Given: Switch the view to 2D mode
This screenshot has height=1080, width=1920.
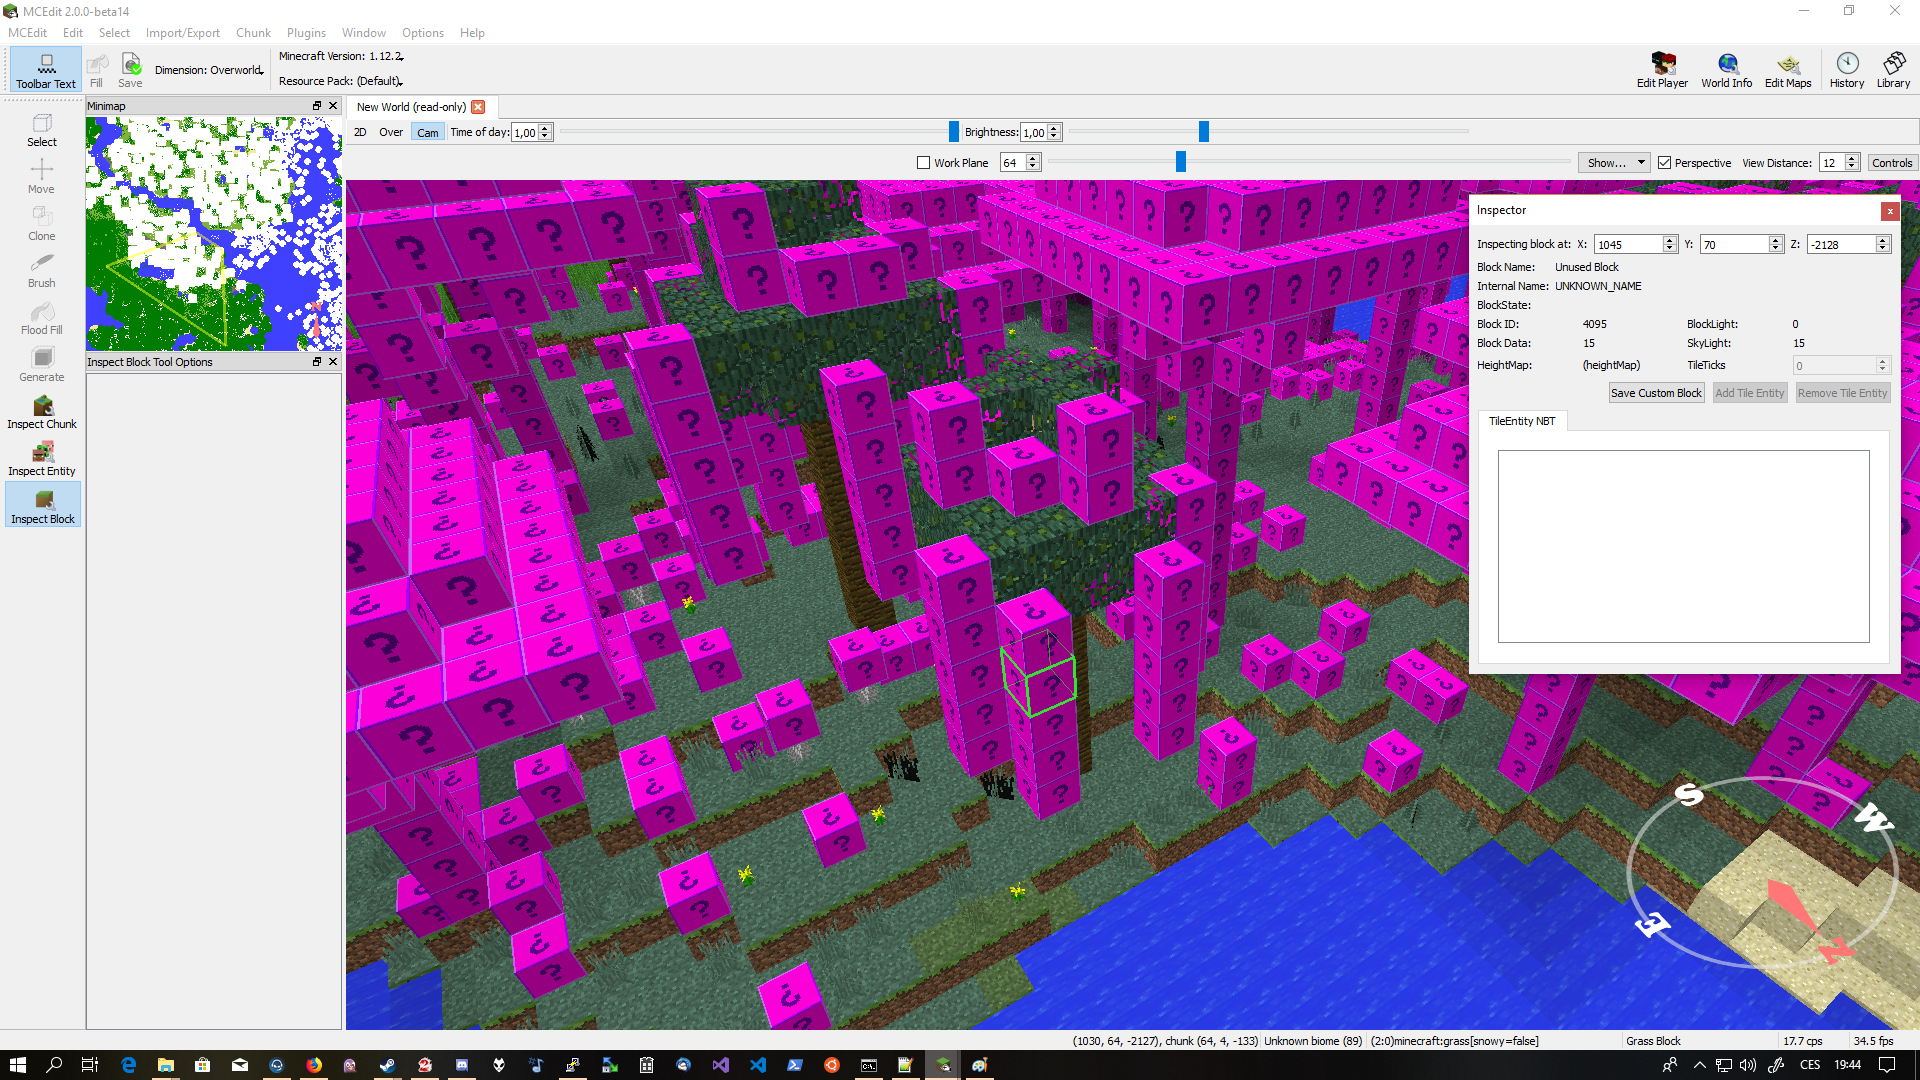Looking at the screenshot, I should (360, 132).
